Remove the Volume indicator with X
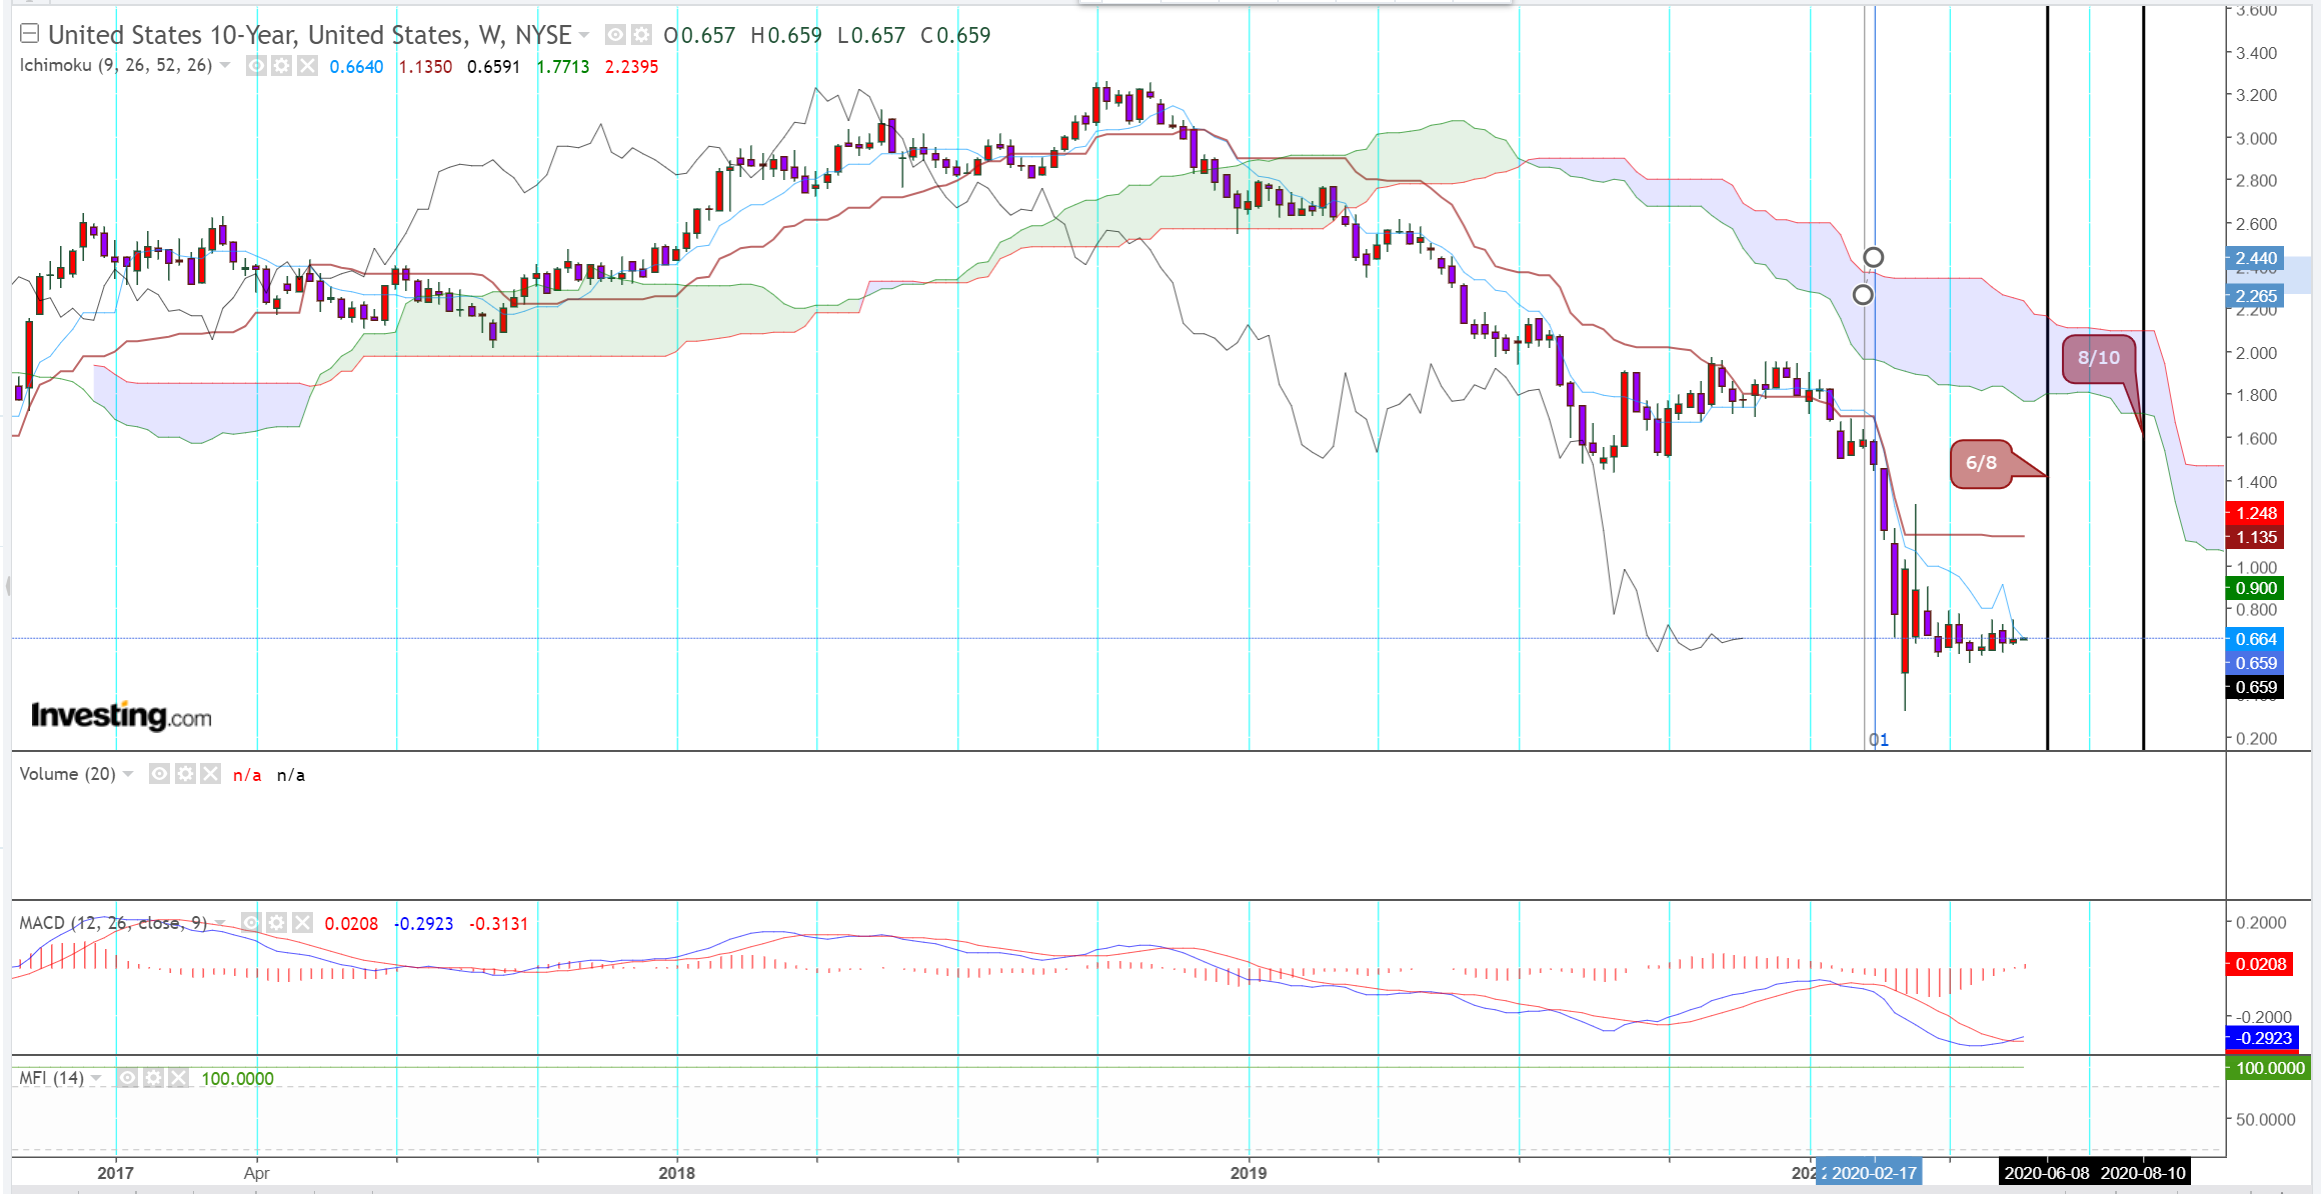The height and width of the screenshot is (1194, 2322). (x=210, y=774)
